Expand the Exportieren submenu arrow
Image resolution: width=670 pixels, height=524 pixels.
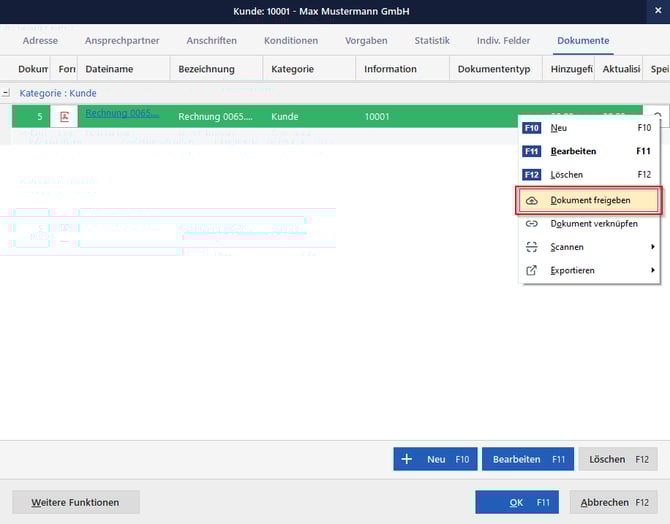[x=653, y=270]
